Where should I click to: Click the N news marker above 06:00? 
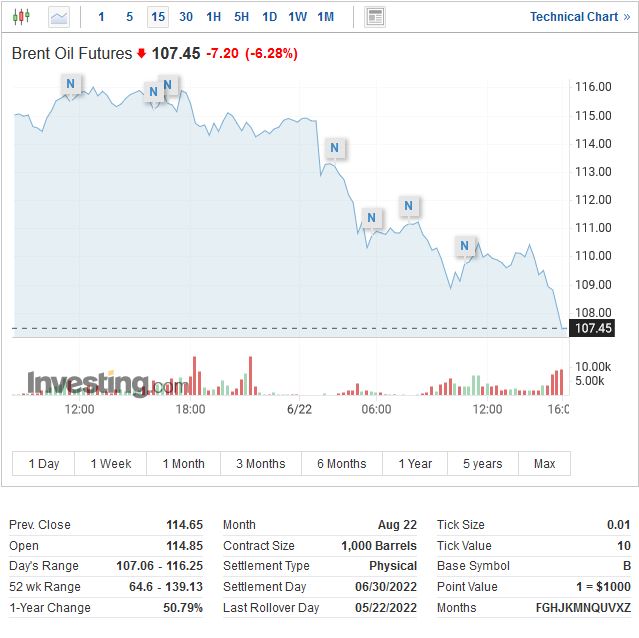coord(372,218)
